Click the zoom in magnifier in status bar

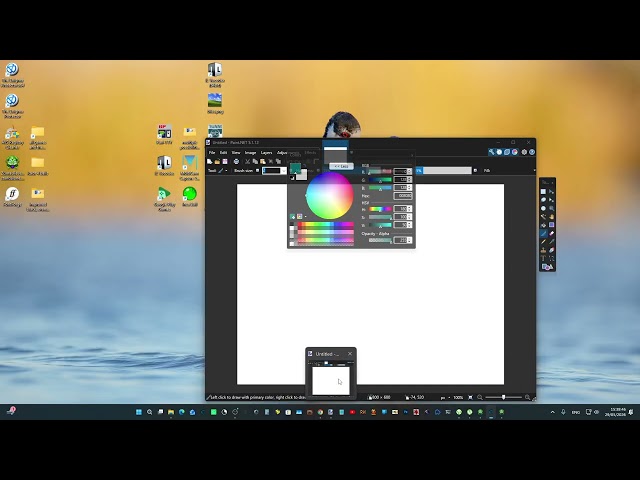(x=527, y=397)
